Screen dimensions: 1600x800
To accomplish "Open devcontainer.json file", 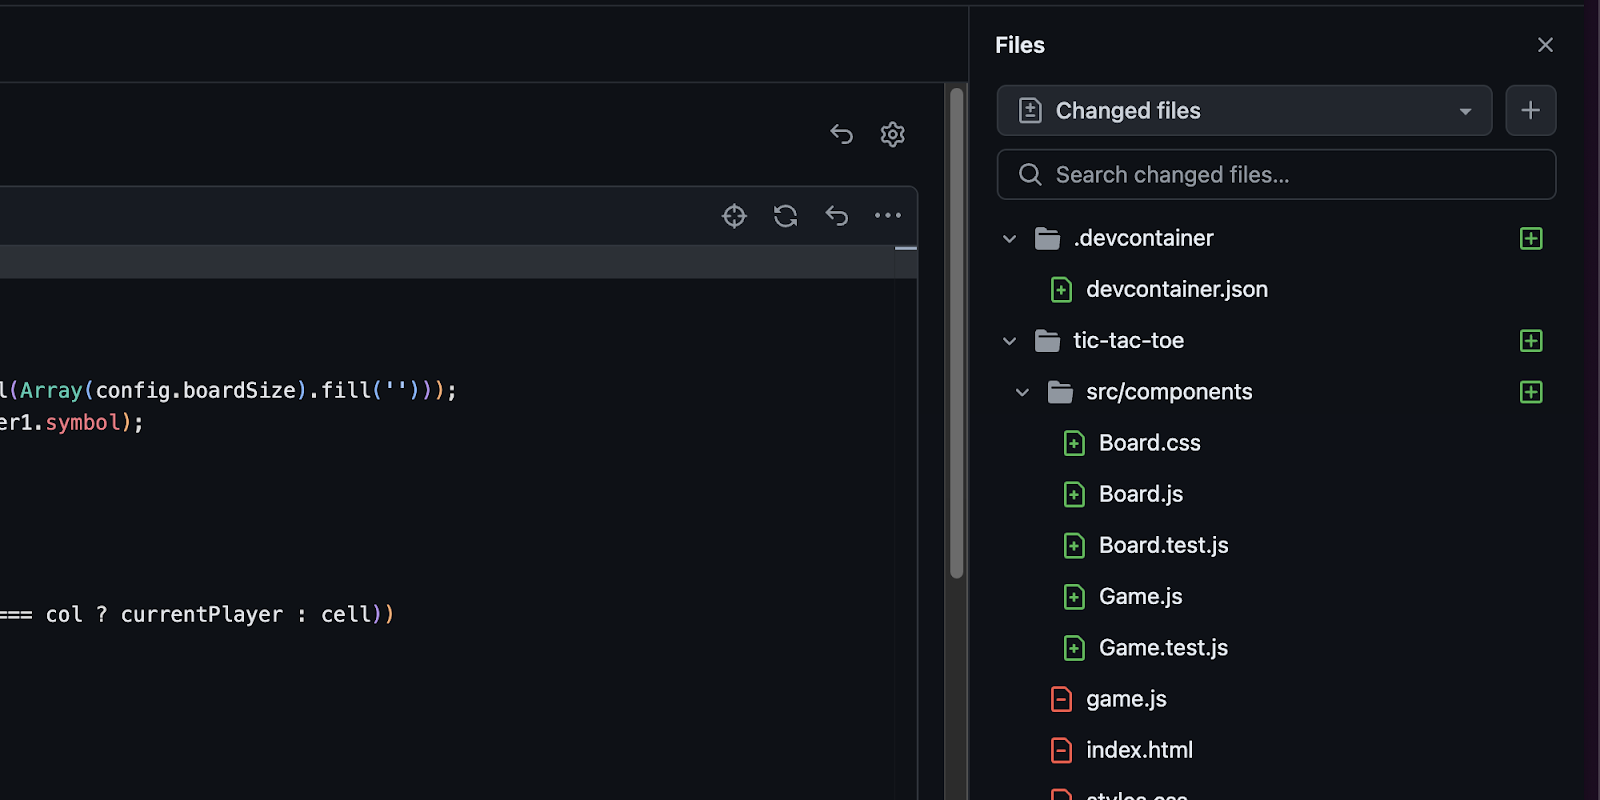I will [x=1177, y=289].
